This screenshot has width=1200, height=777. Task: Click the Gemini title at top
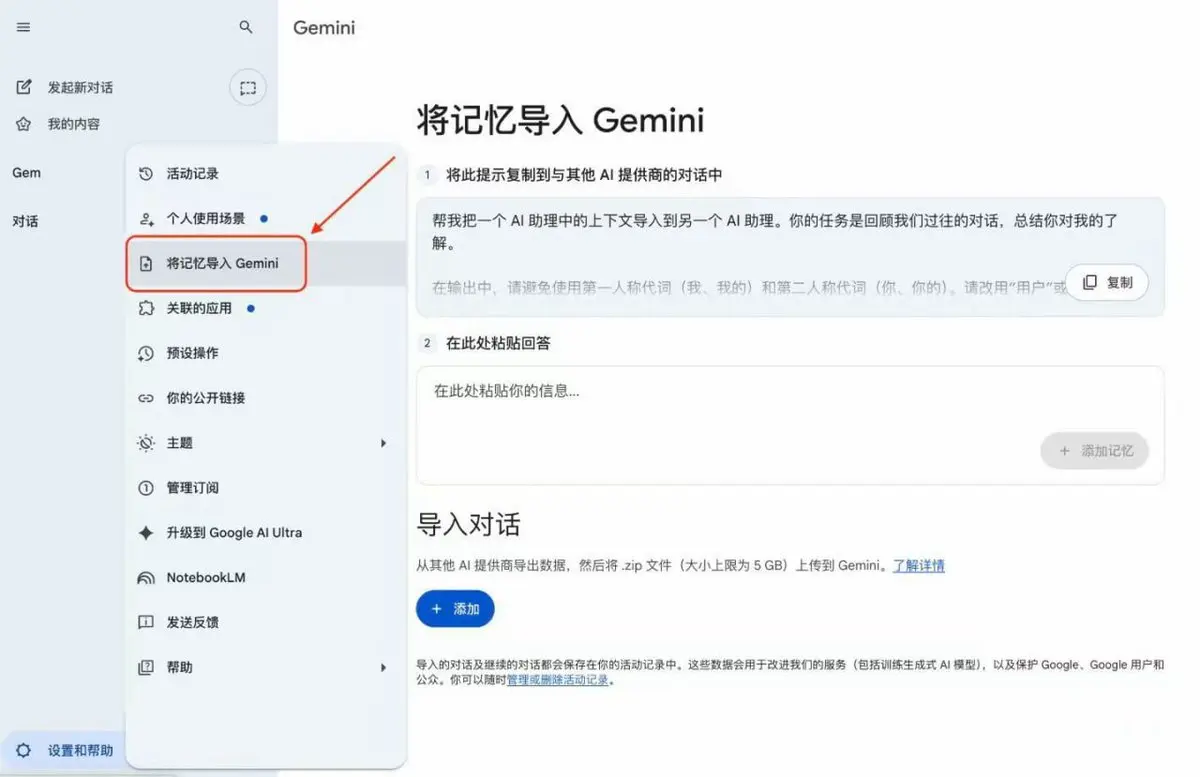[324, 28]
